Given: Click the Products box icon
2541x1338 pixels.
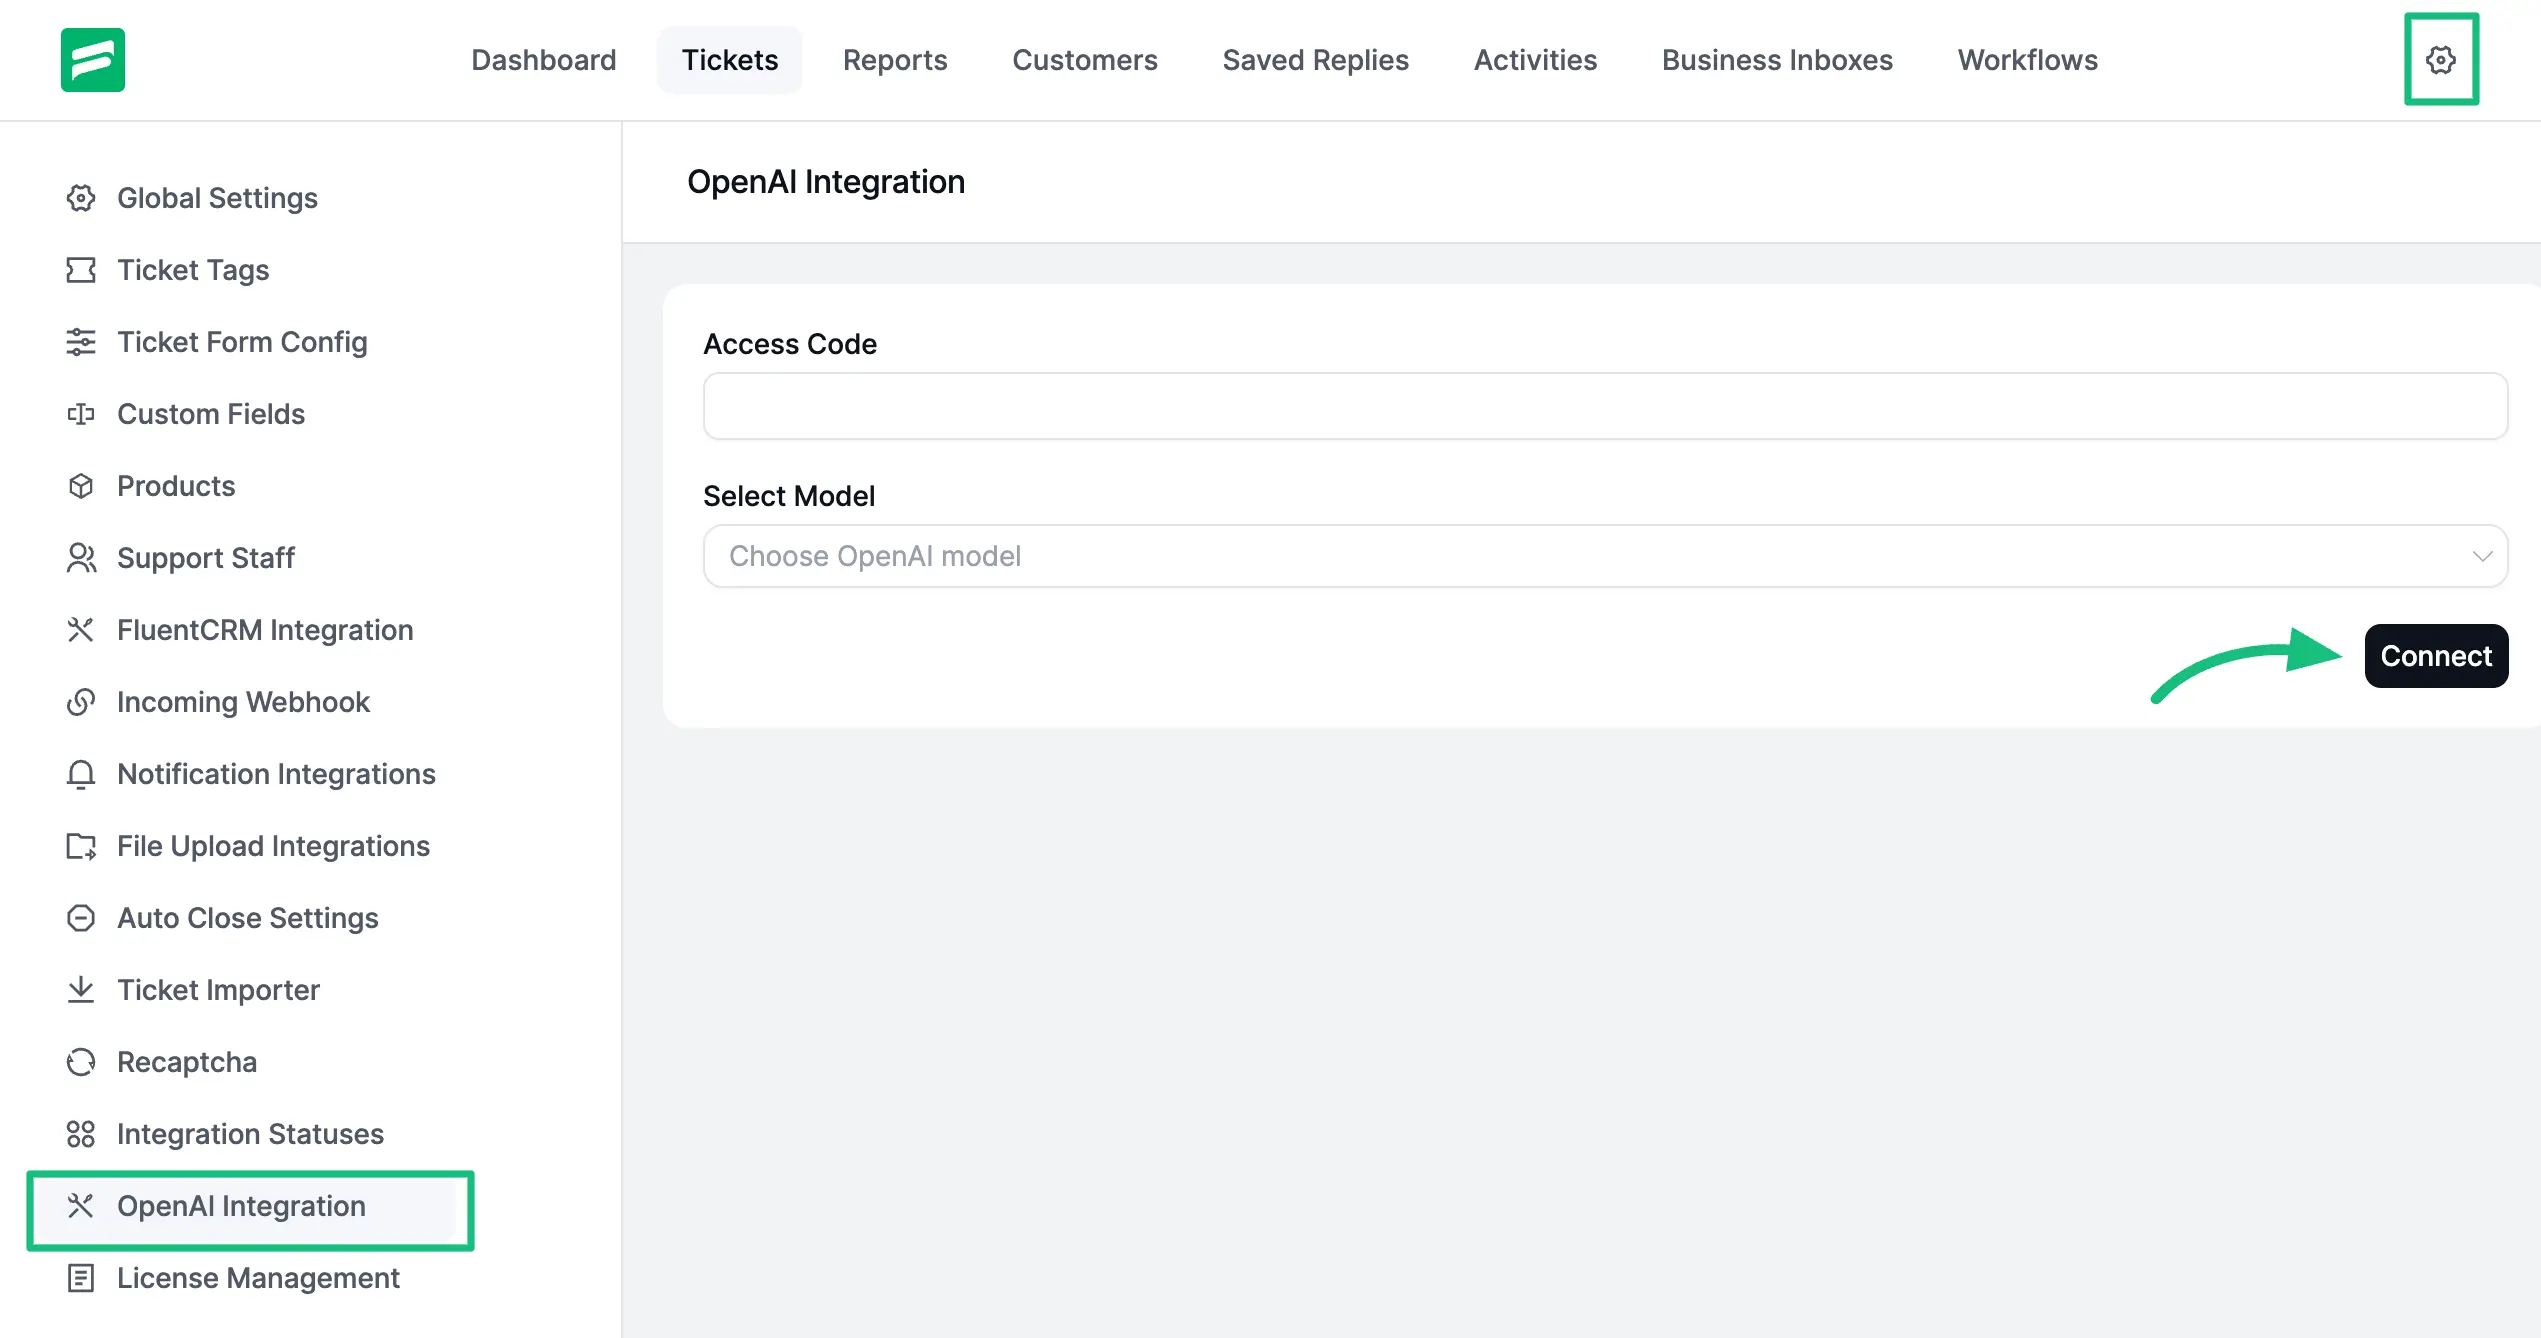Looking at the screenshot, I should [81, 486].
